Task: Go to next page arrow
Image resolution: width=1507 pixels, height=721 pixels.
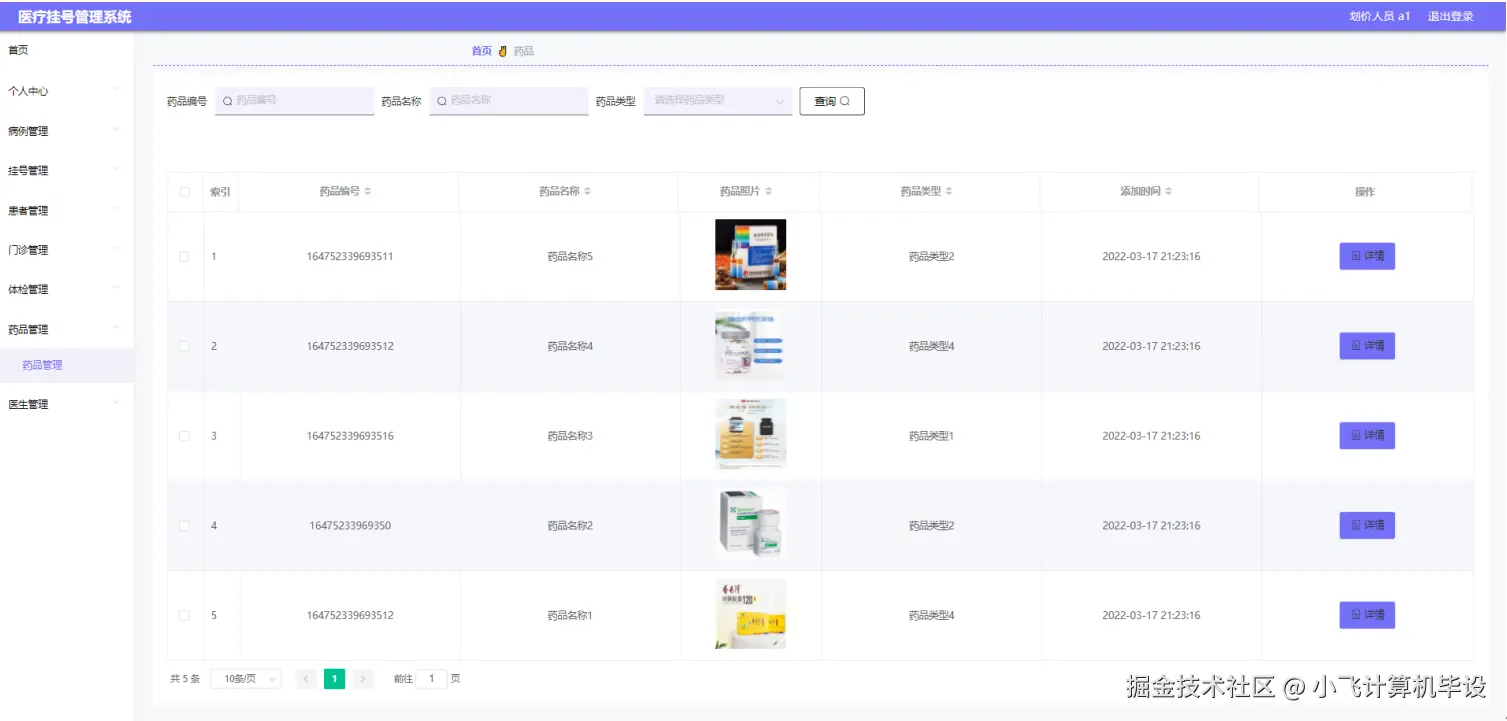Action: click(x=363, y=679)
